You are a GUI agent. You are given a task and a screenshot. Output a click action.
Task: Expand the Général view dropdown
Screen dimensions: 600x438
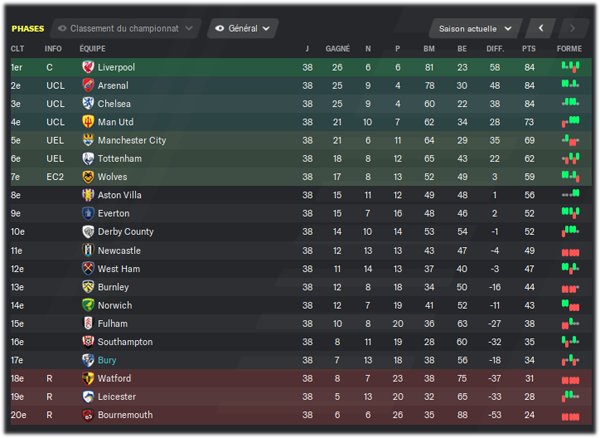[243, 28]
